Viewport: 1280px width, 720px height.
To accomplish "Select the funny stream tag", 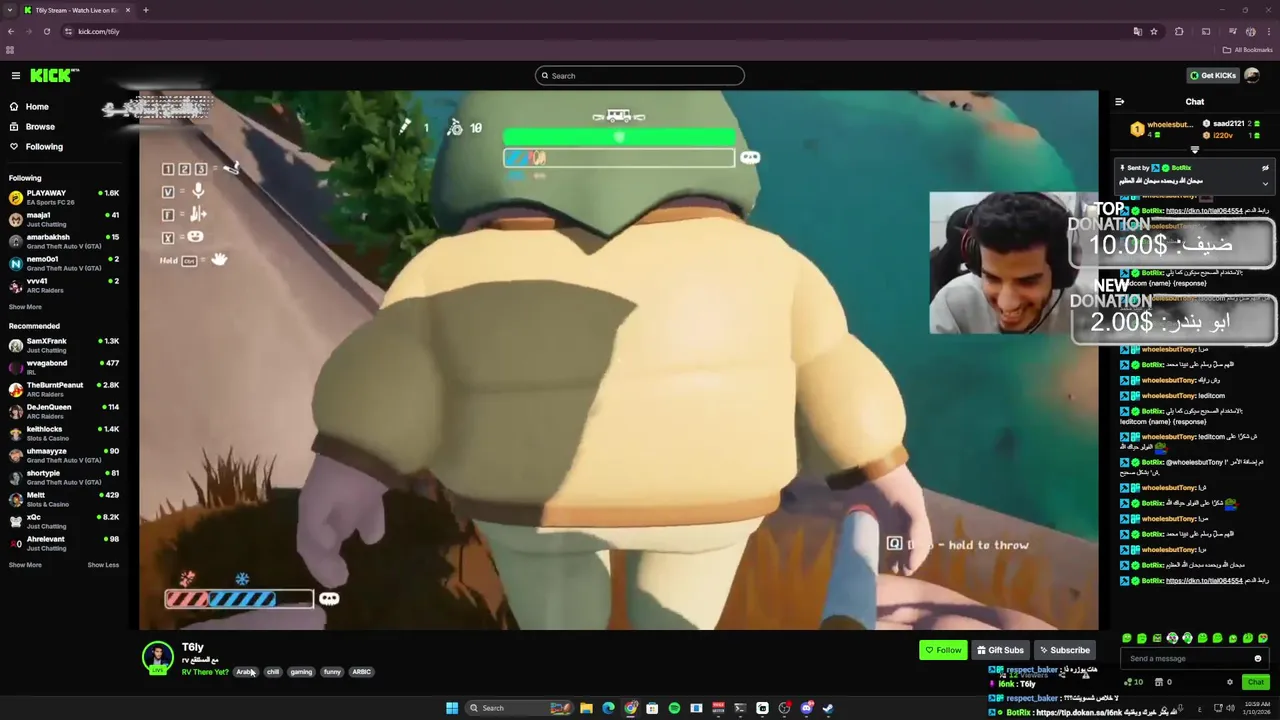I will click(332, 672).
